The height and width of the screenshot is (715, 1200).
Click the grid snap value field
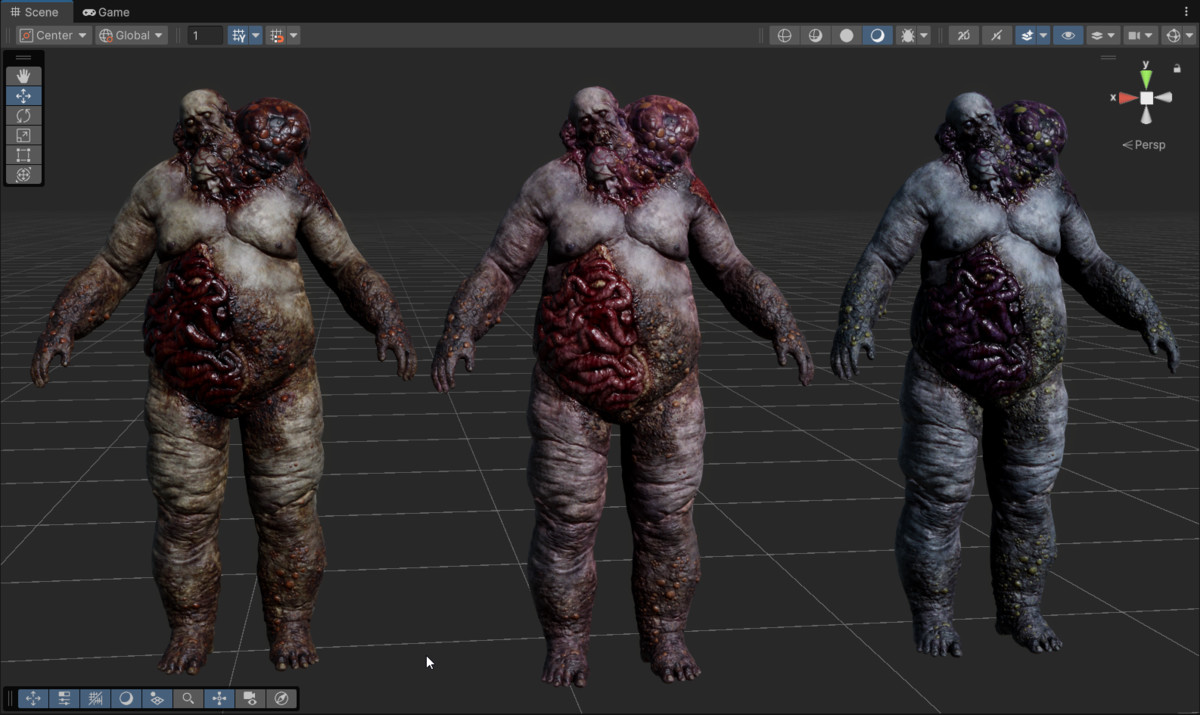[x=205, y=35]
